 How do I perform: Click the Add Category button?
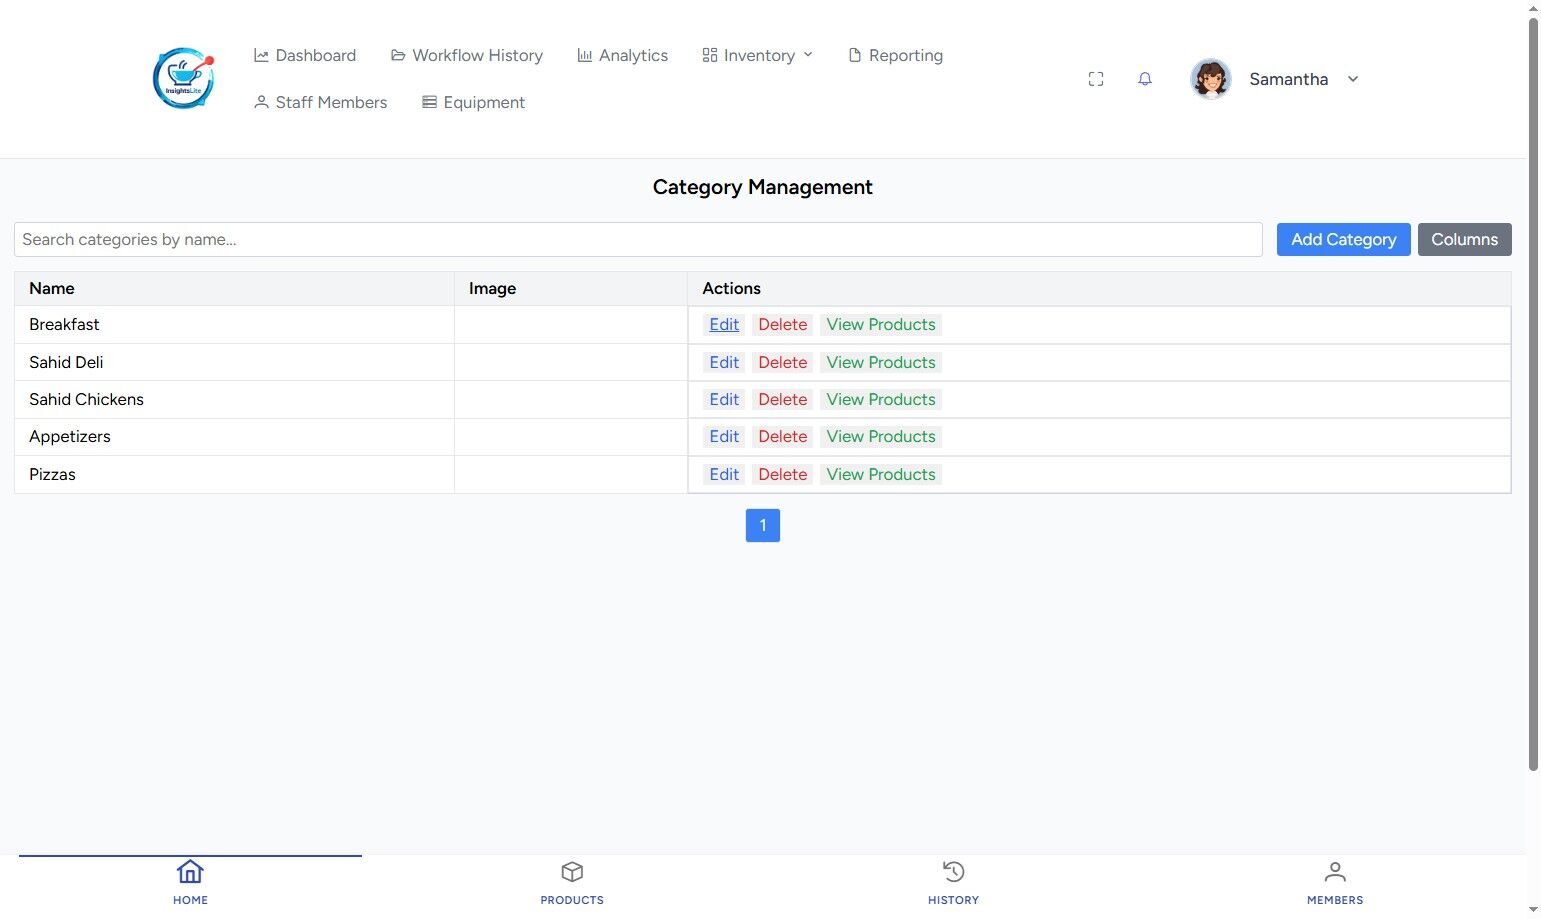click(x=1343, y=239)
